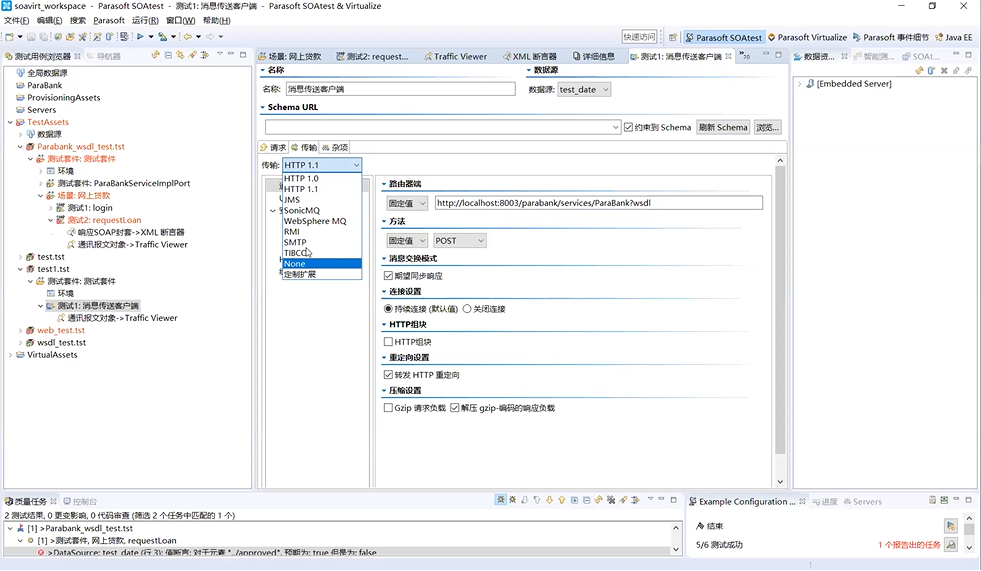Image resolution: width=981 pixels, height=571 pixels.
Task: Click the view-tasks icon beside 1 个报告出的任务
Action: coord(951,545)
